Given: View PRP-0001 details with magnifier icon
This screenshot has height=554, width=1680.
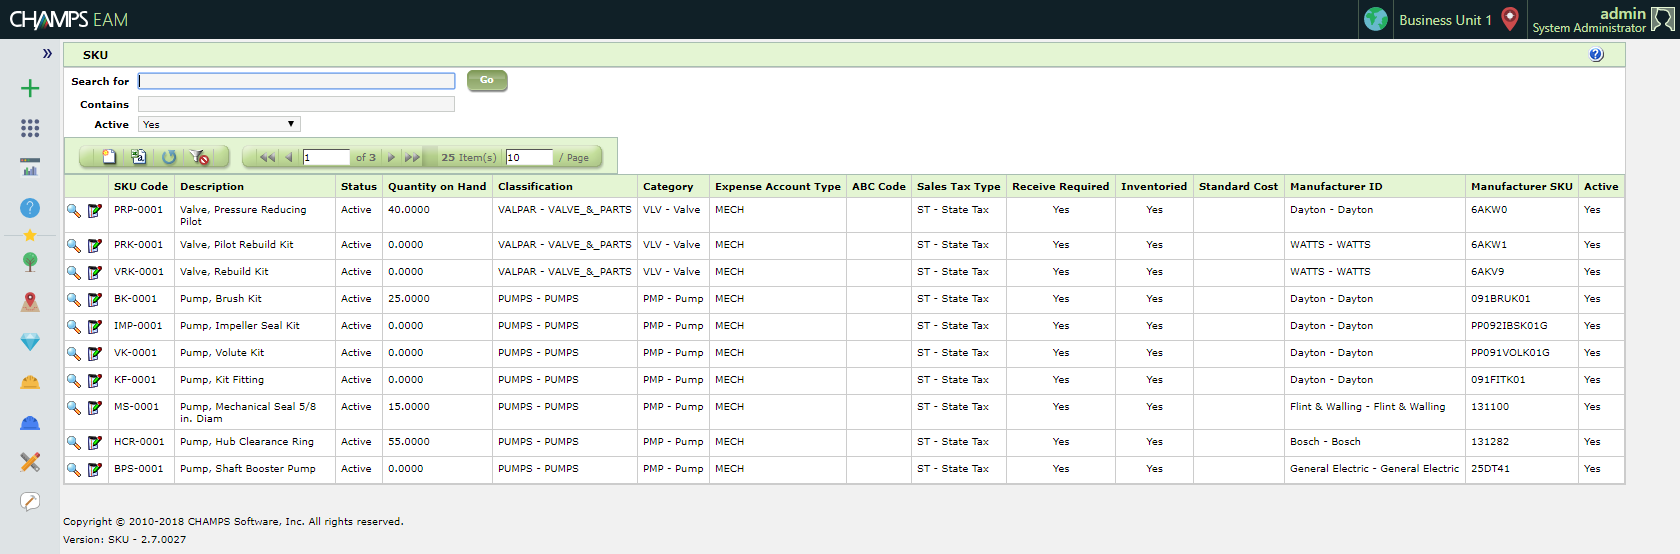Looking at the screenshot, I should pos(74,211).
